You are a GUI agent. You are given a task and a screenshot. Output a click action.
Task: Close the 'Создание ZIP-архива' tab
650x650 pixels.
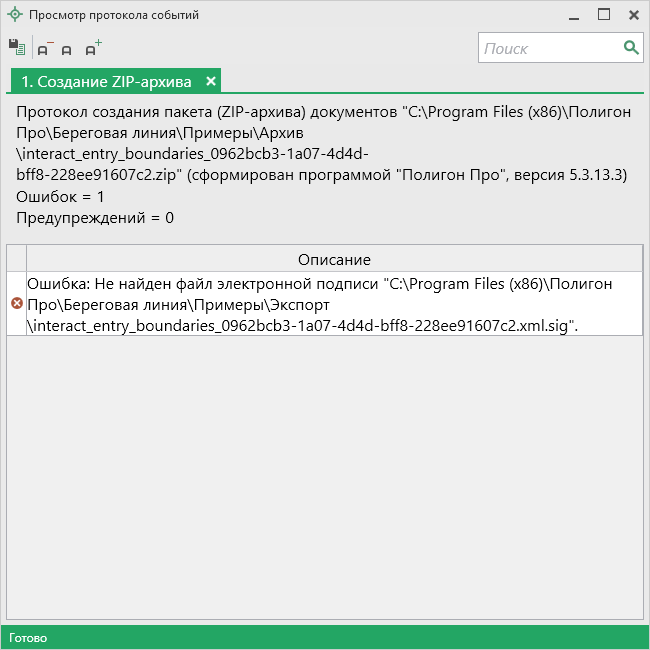(211, 81)
